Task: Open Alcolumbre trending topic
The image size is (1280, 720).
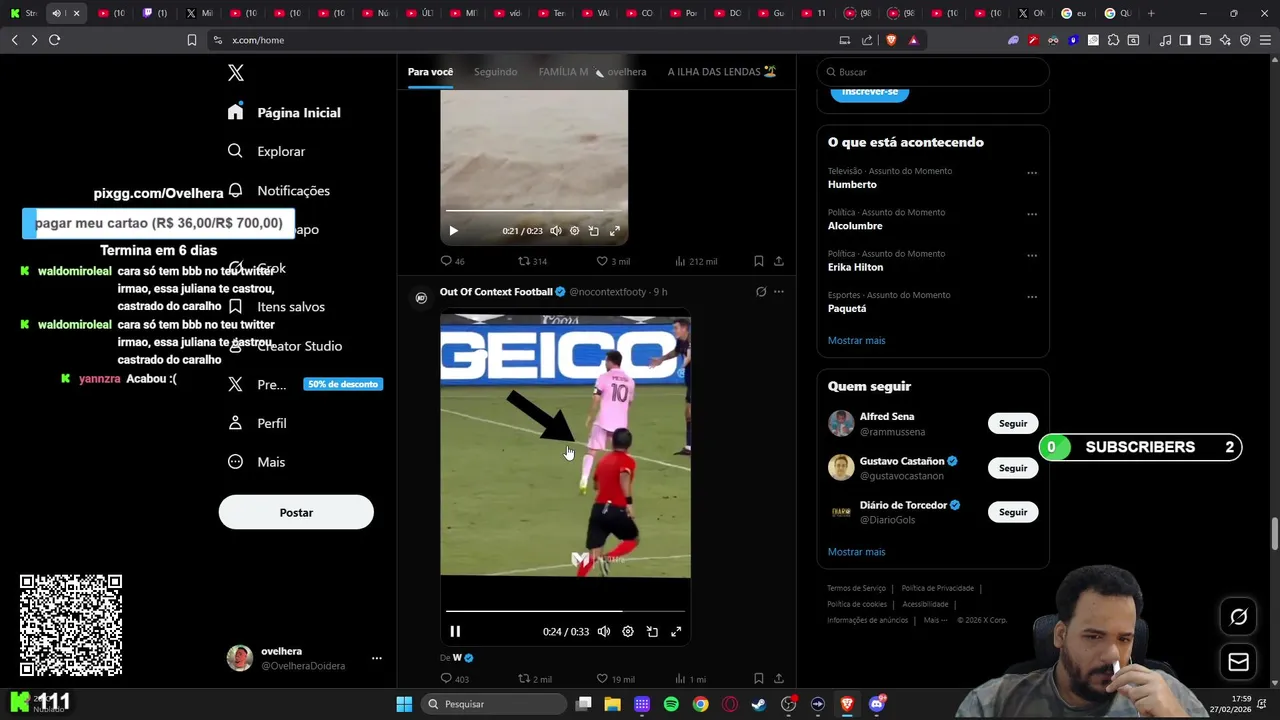Action: pos(855,226)
